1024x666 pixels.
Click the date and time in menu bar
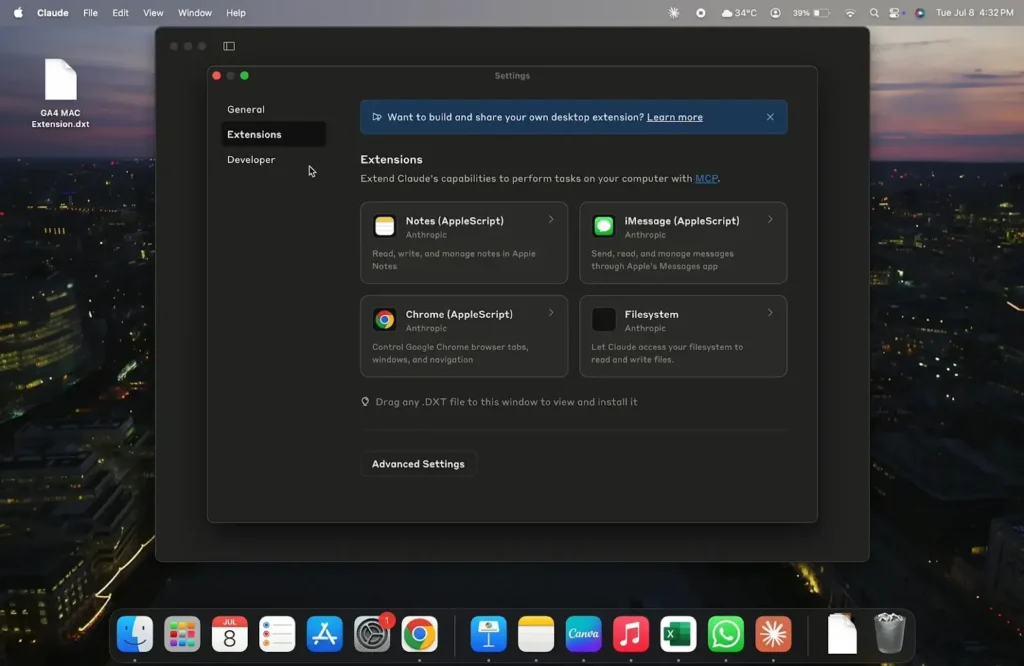click(974, 12)
